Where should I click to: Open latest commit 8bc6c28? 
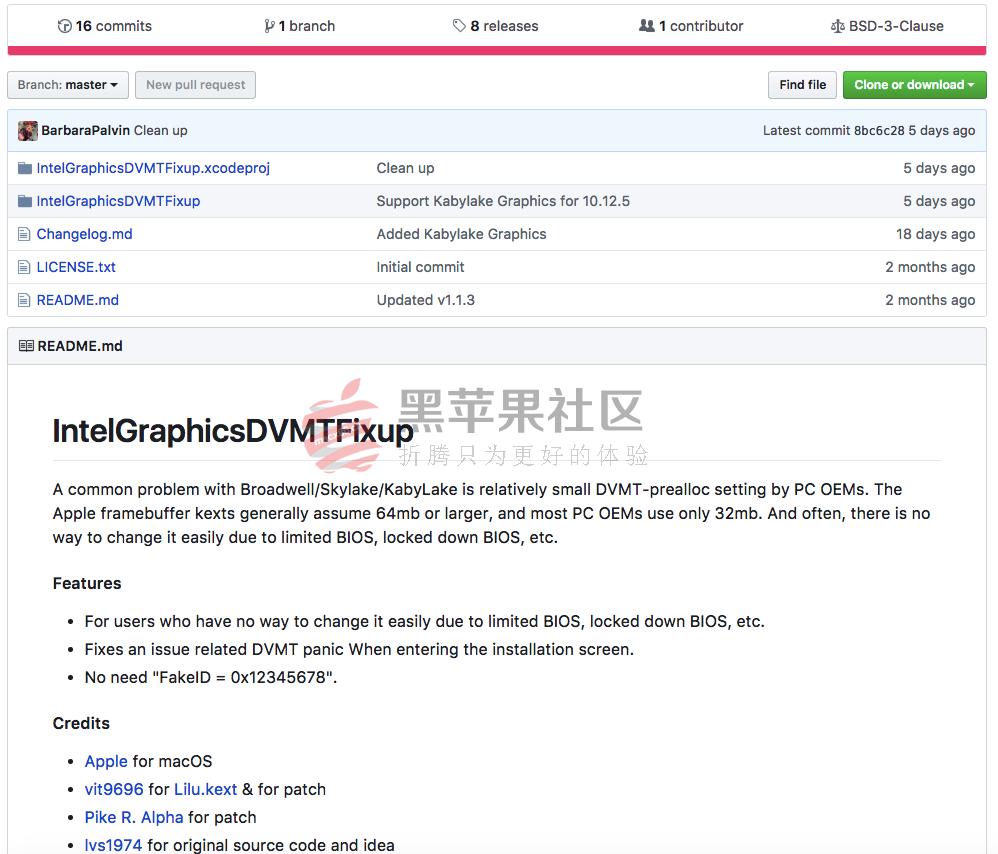879,130
